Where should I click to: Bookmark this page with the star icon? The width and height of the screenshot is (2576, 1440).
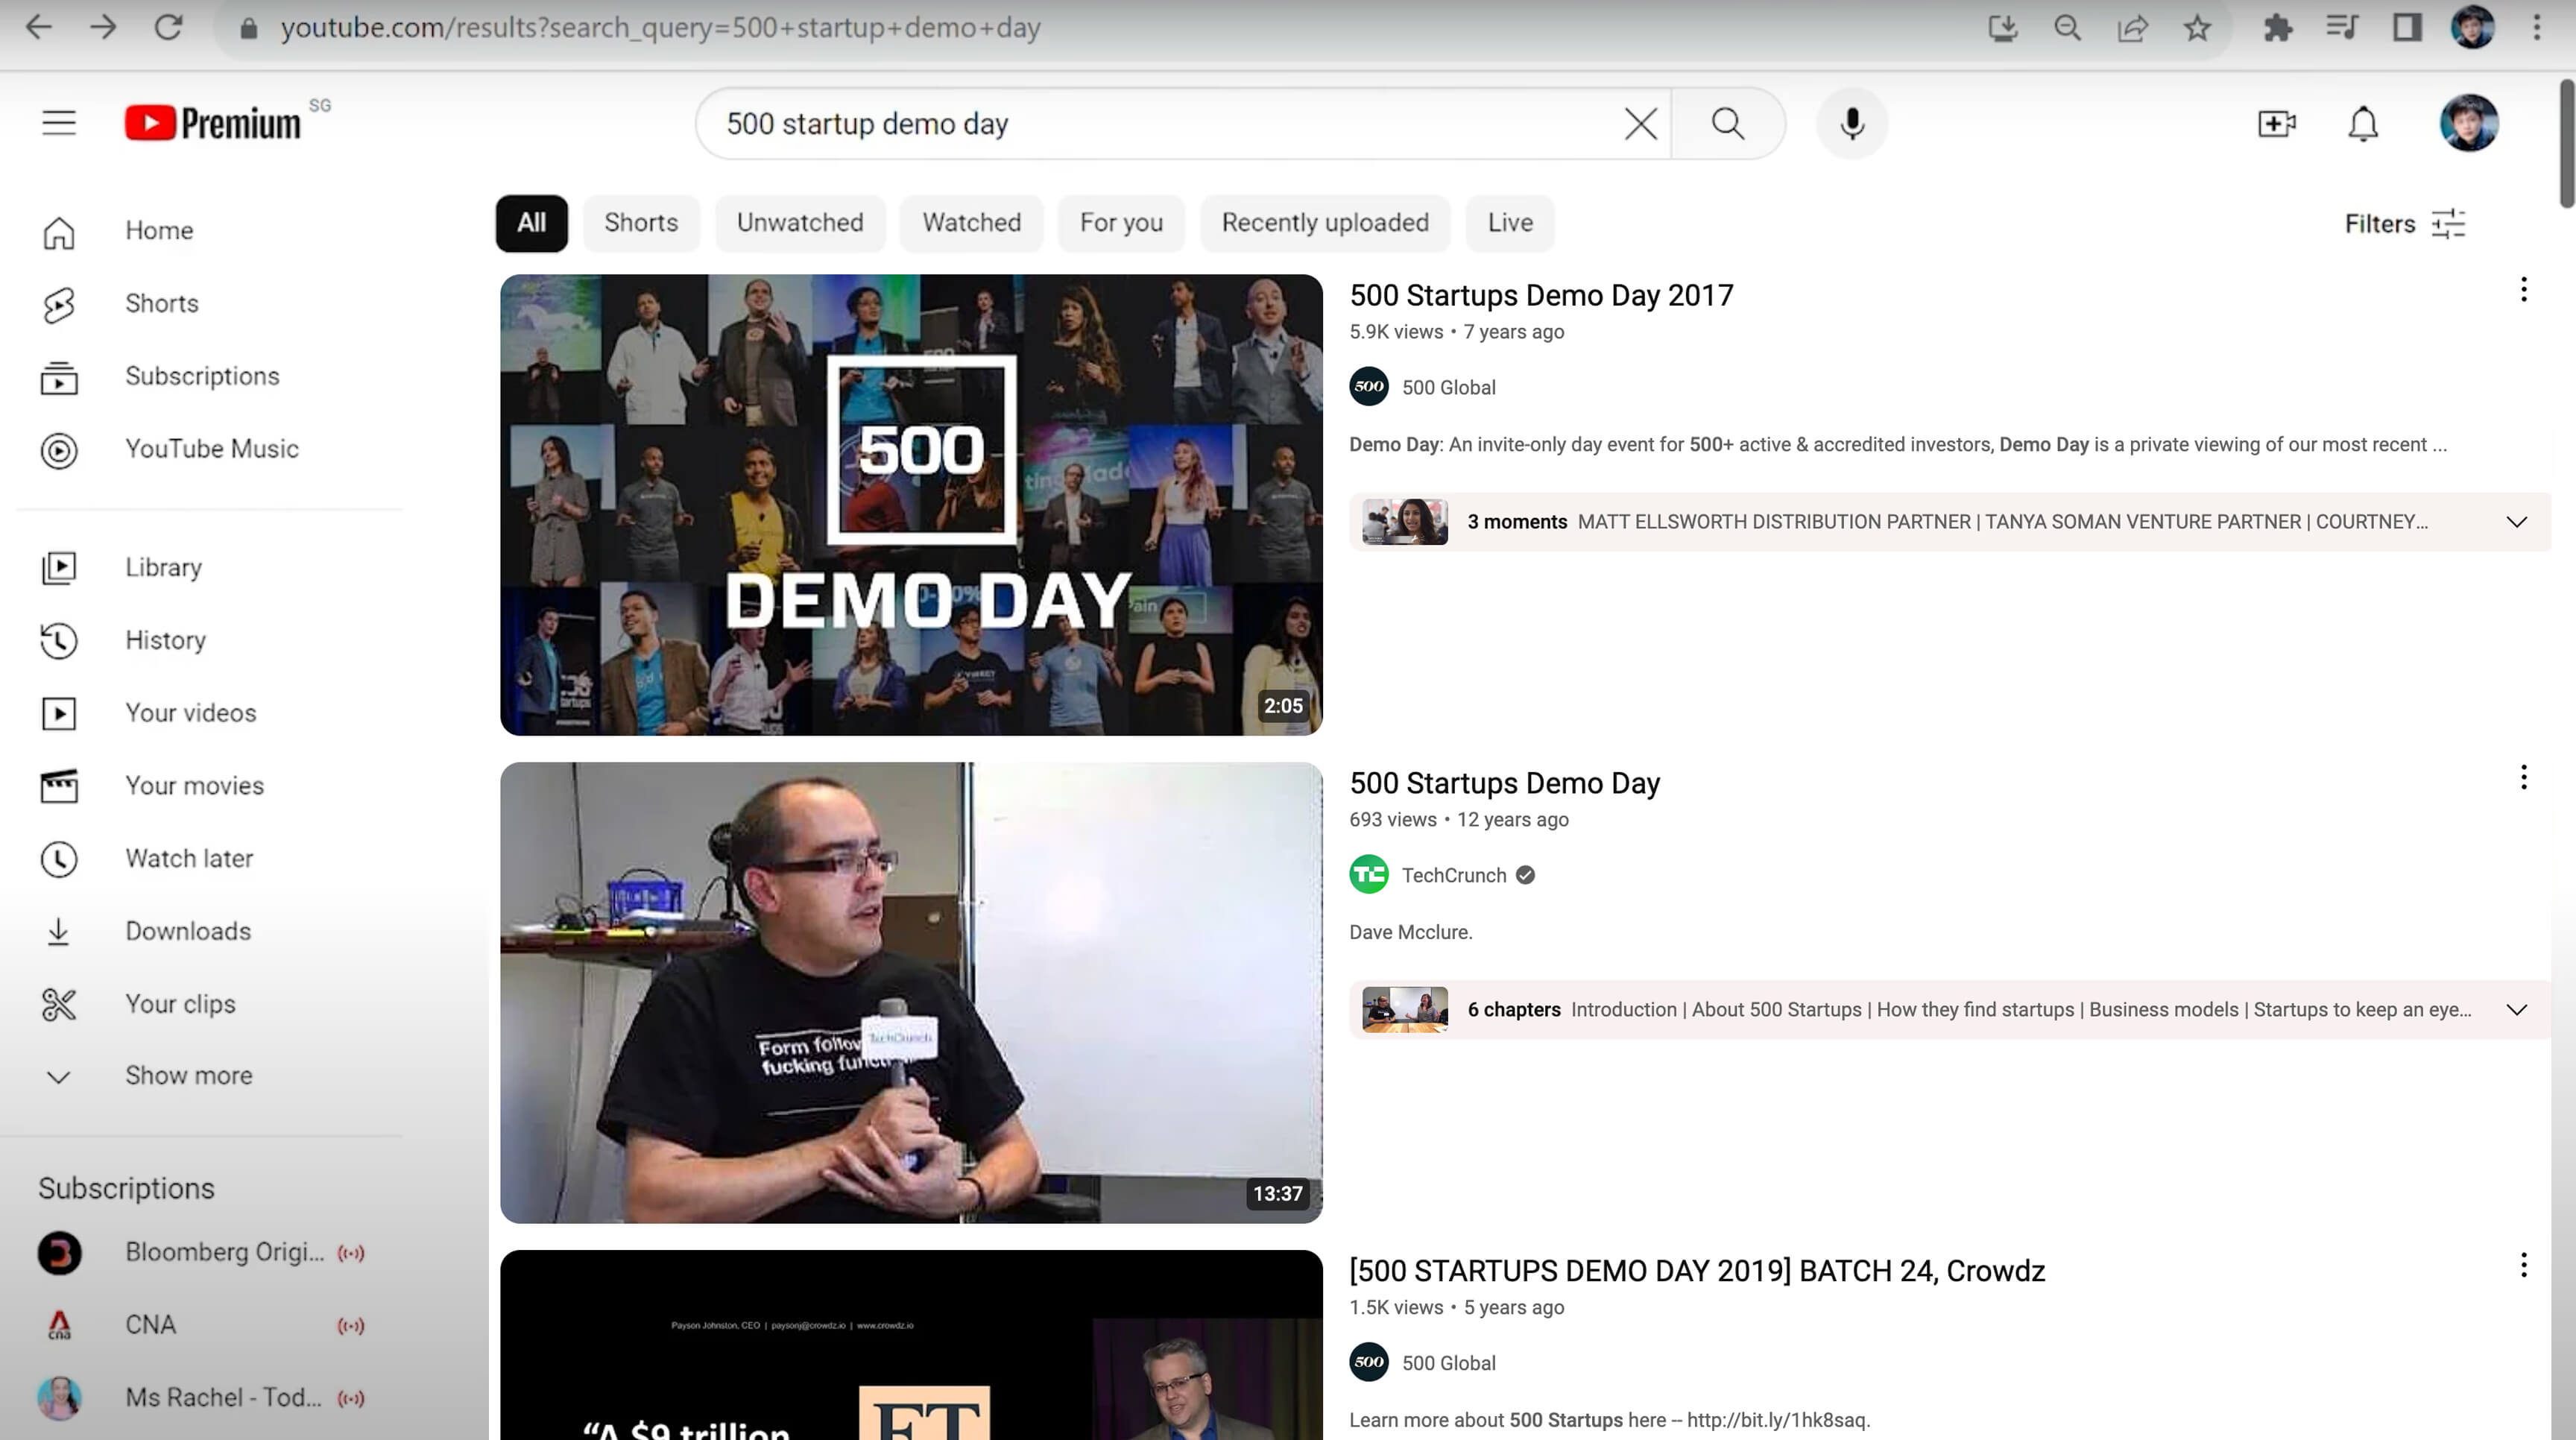coord(2196,28)
